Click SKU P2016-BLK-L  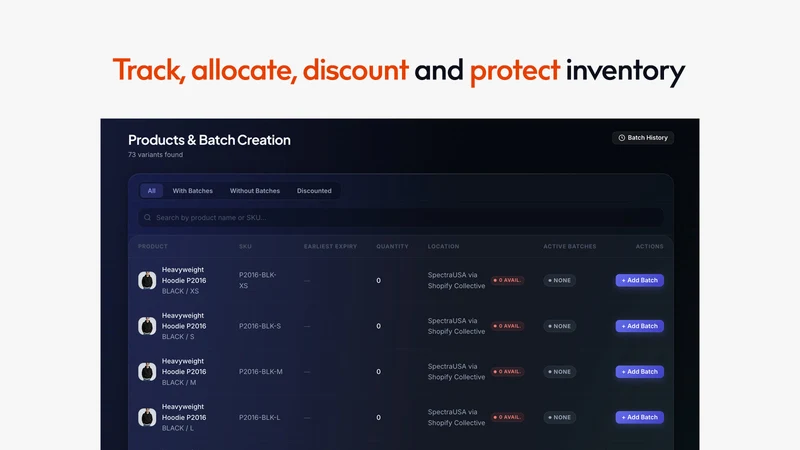[260, 417]
